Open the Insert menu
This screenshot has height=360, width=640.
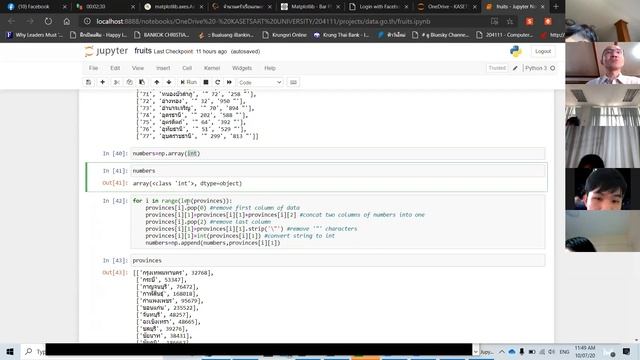163,68
